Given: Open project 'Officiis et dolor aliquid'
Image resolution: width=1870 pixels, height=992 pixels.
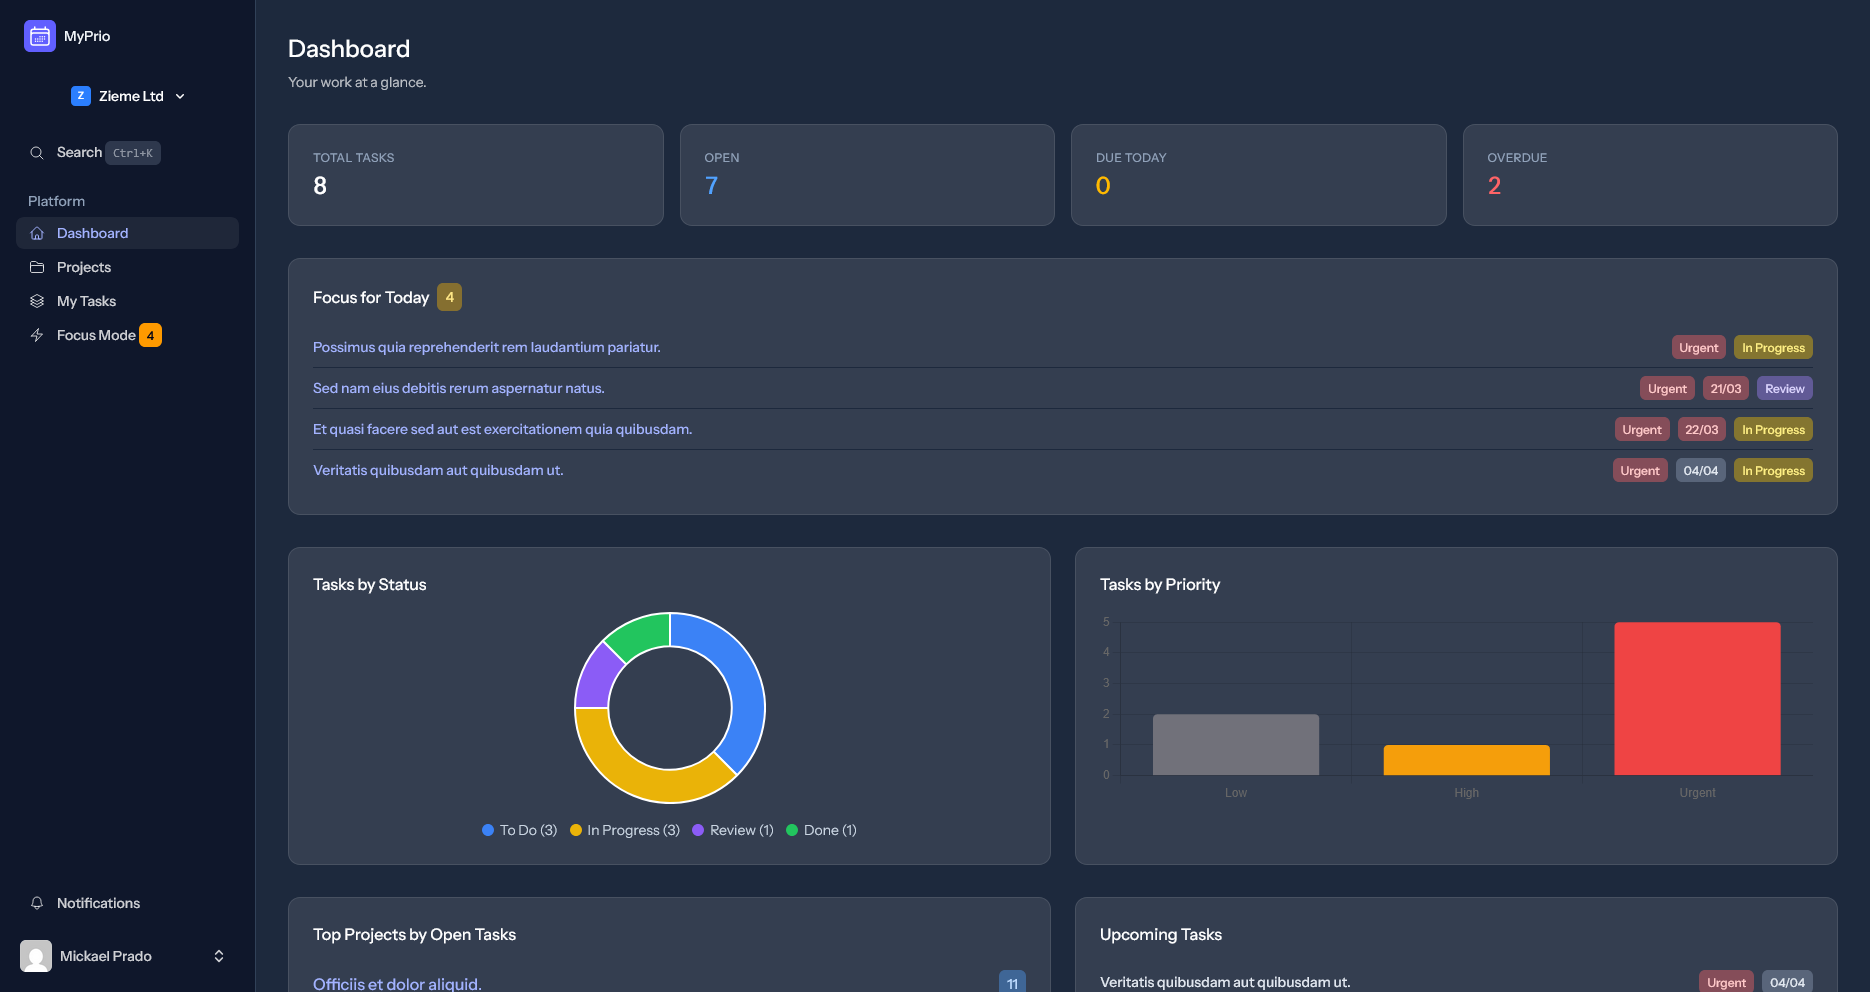Looking at the screenshot, I should click(396, 983).
